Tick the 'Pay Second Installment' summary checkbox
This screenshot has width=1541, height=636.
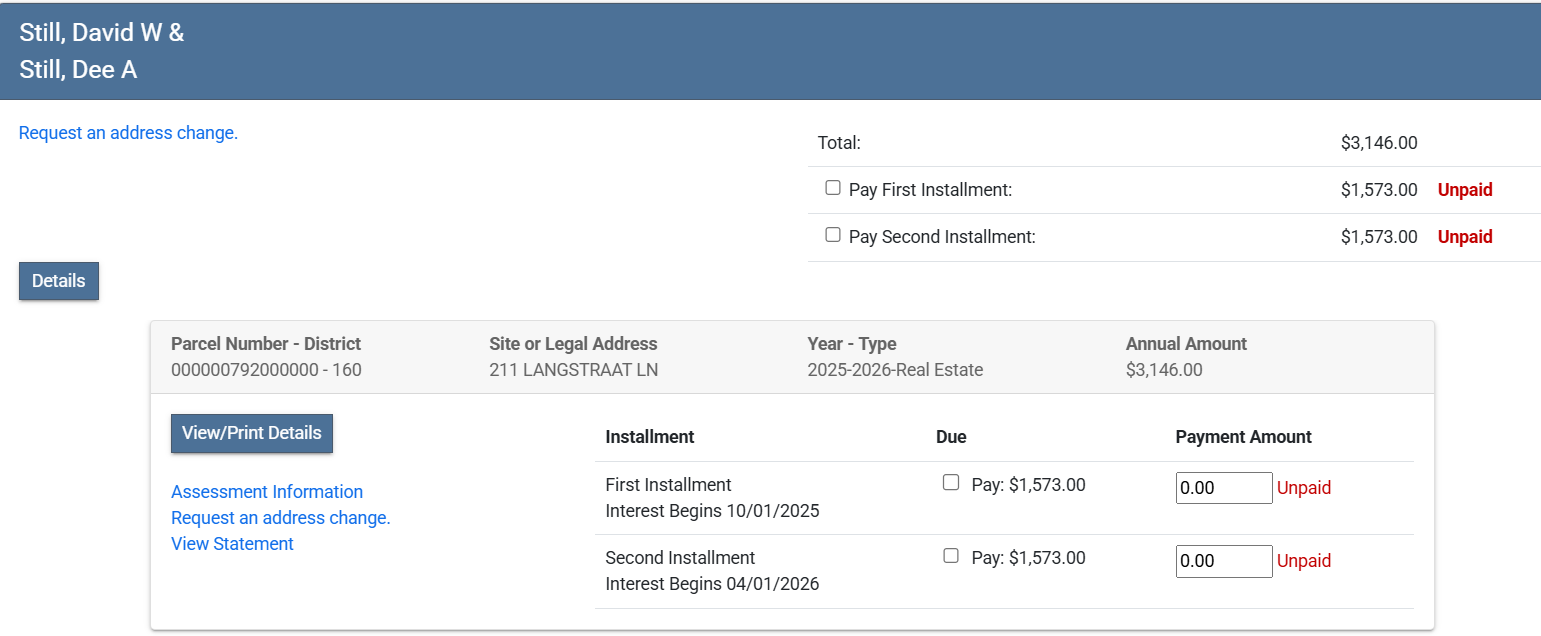coord(833,235)
